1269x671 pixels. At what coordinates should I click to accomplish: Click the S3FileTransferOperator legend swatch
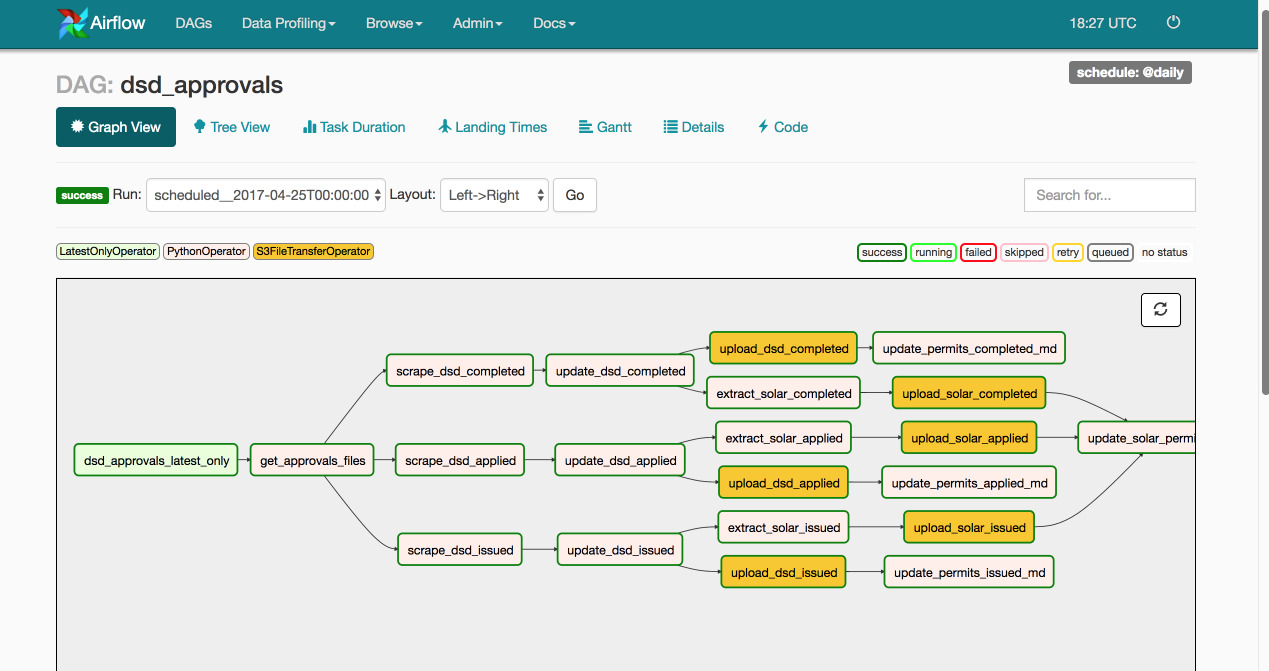pyautogui.click(x=313, y=252)
